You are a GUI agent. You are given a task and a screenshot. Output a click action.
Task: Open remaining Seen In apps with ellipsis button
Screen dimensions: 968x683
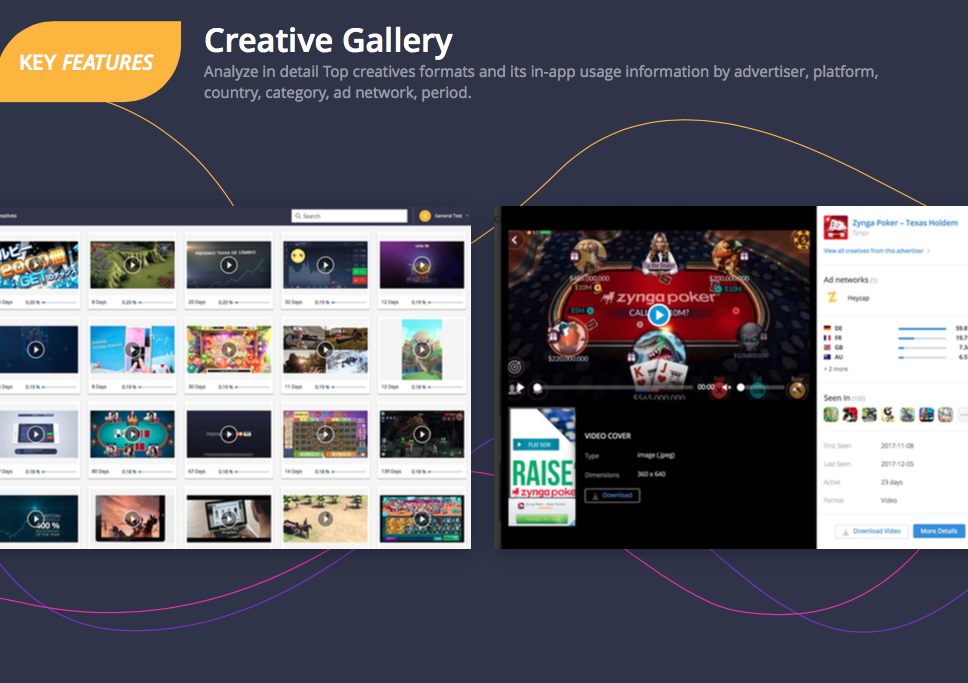pyautogui.click(x=963, y=412)
